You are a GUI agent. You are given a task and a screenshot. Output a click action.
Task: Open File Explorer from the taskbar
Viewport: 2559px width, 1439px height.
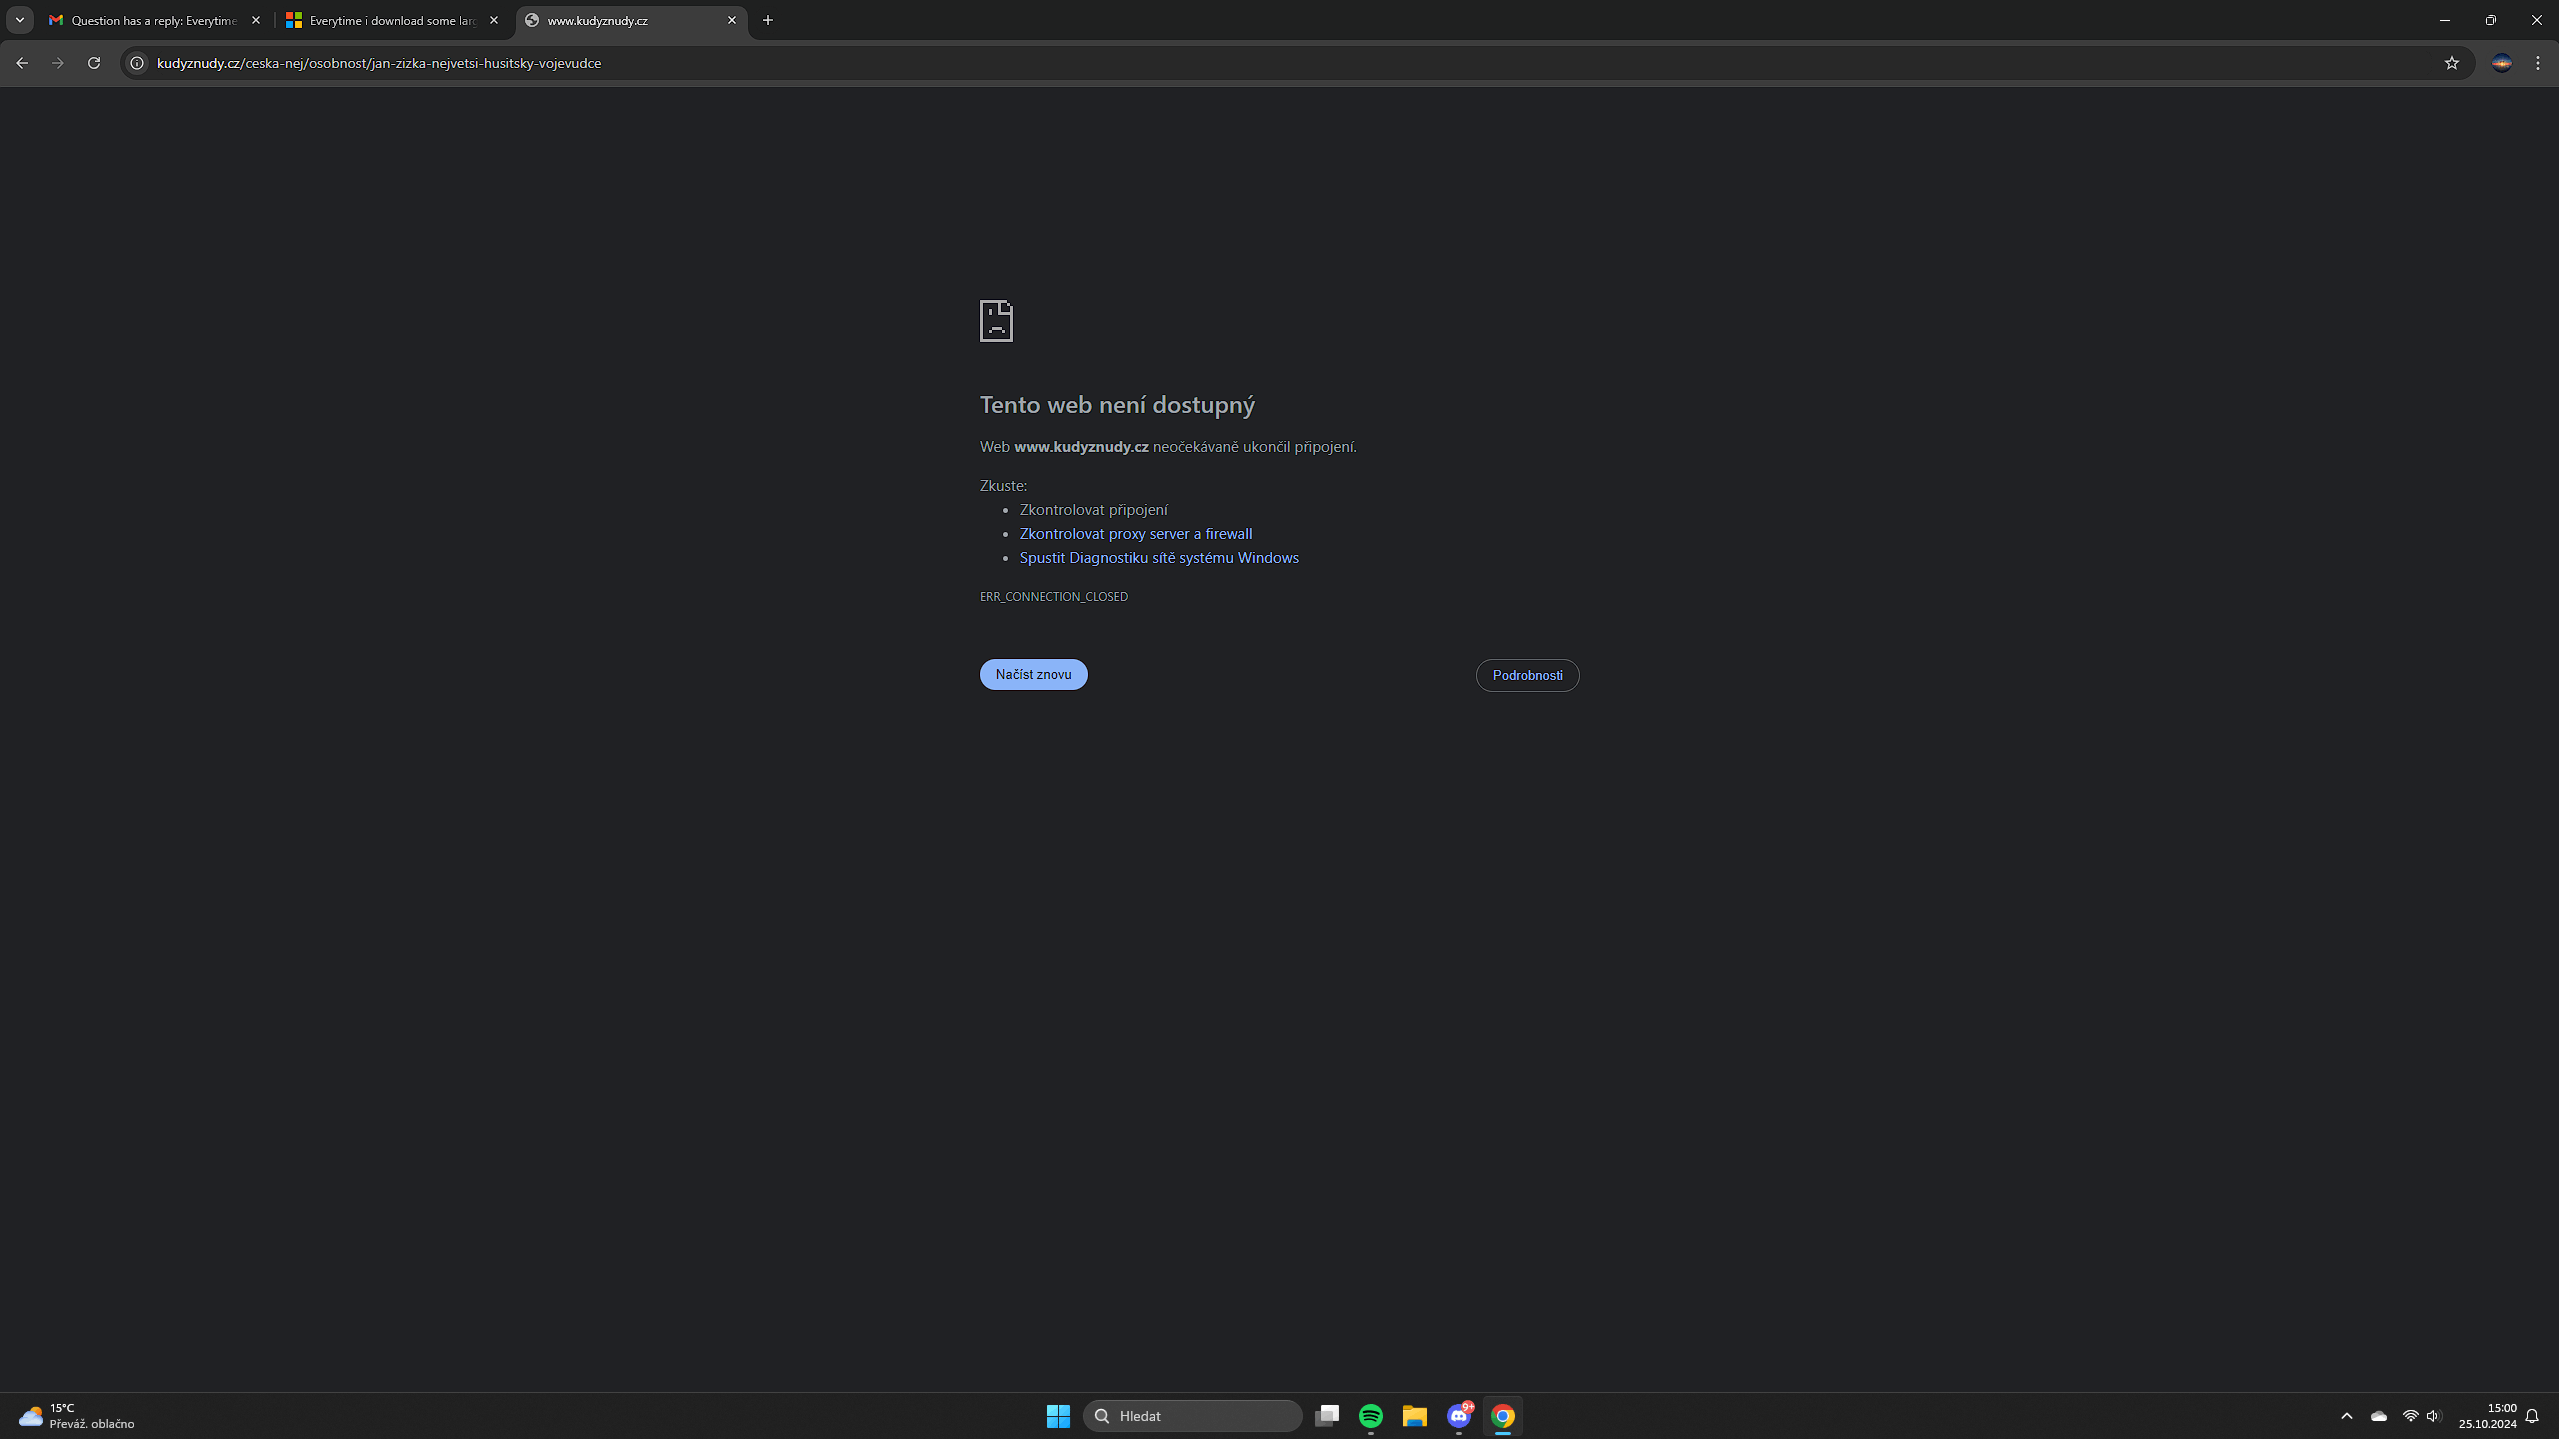[x=1414, y=1415]
